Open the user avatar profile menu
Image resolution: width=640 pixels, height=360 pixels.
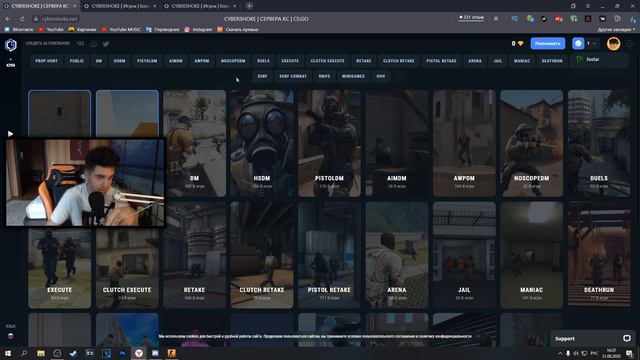[x=613, y=43]
